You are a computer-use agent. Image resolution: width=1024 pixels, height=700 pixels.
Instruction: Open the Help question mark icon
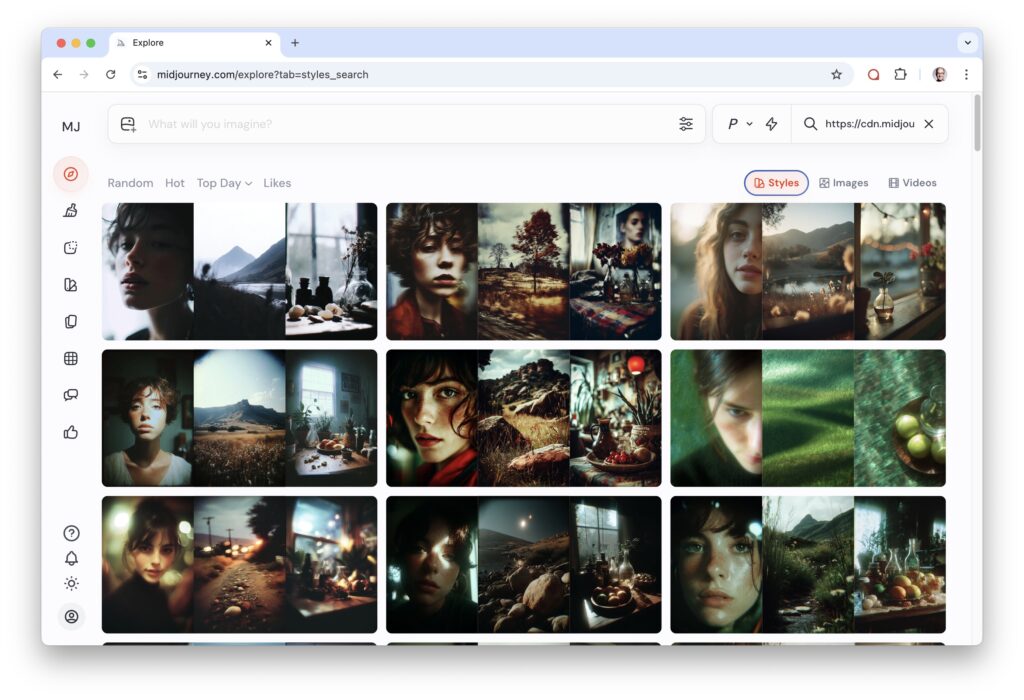click(x=71, y=533)
